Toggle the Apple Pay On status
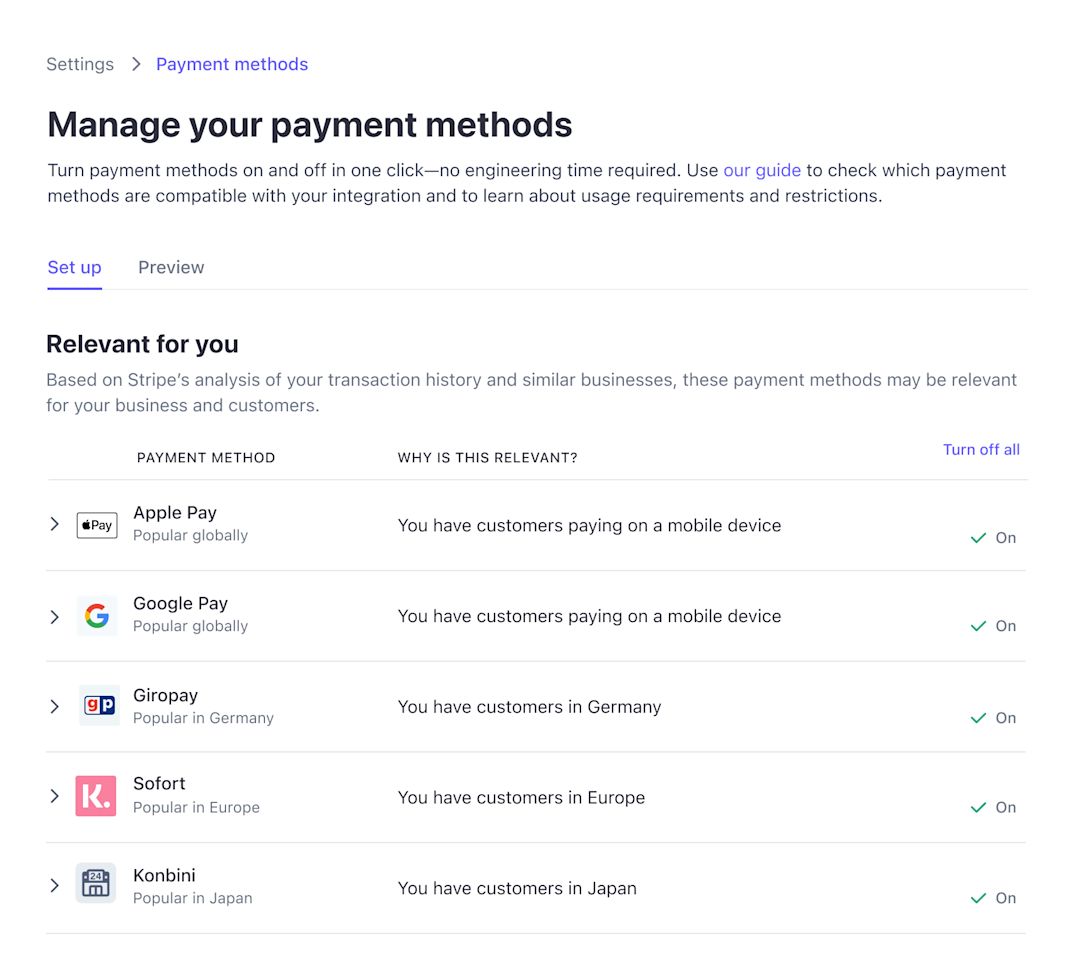Viewport: 1082px width, 957px height. coord(993,538)
